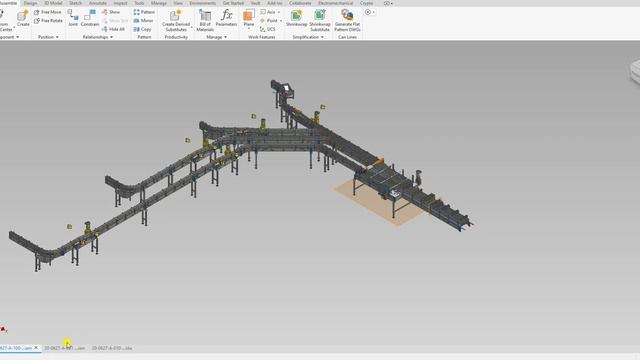Click the ViewCube in the corner
Image resolution: width=640 pixels, height=360 pixels.
[636, 73]
